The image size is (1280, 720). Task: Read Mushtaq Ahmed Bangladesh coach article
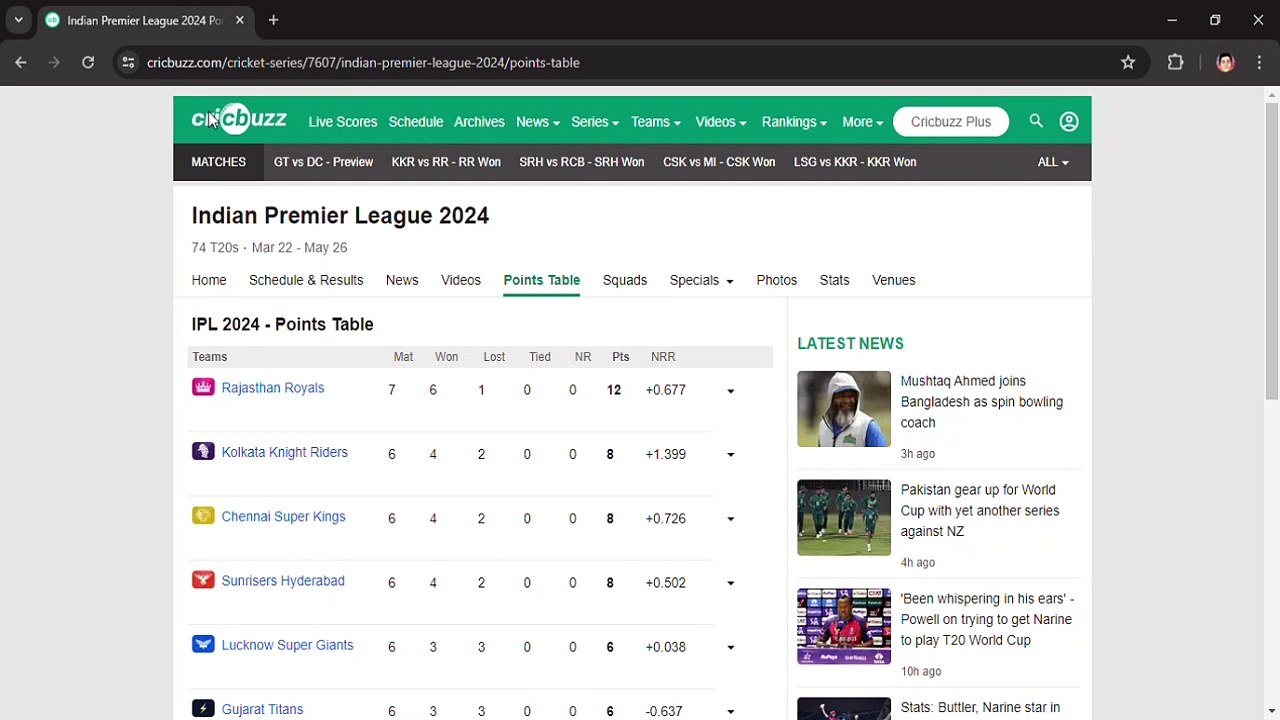tap(982, 402)
